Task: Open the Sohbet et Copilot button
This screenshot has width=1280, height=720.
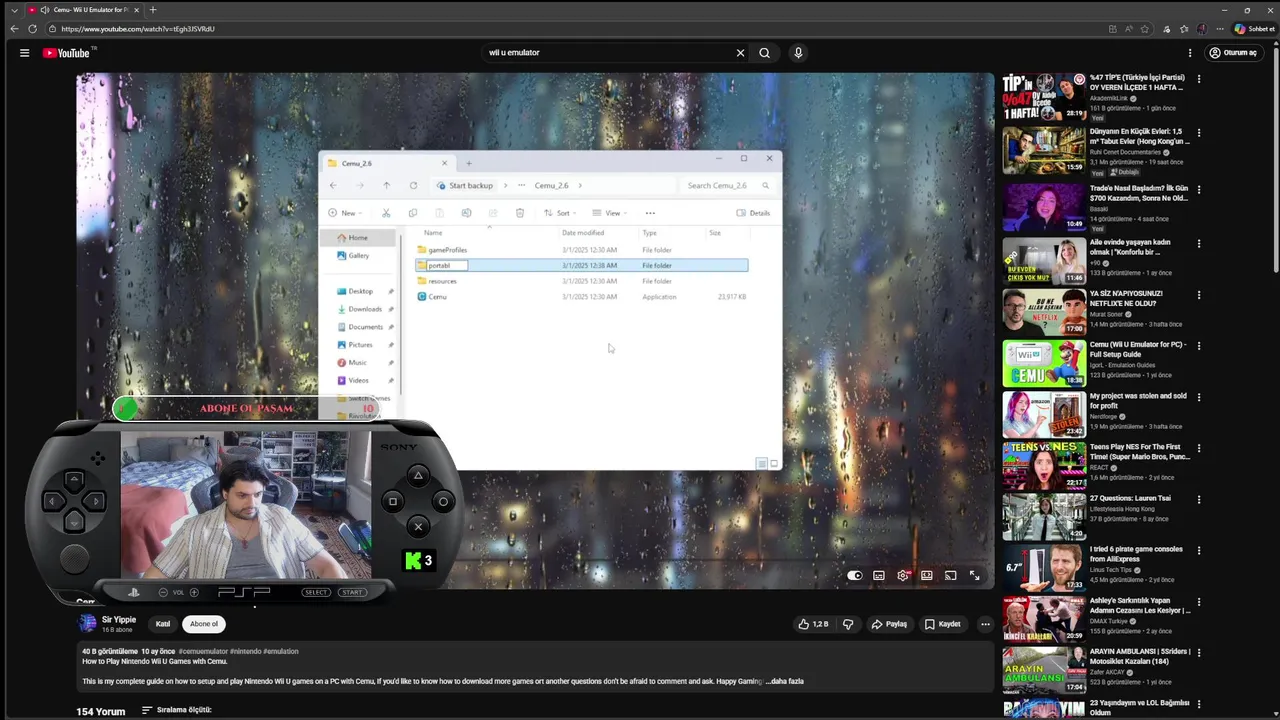Action: [x=1254, y=29]
